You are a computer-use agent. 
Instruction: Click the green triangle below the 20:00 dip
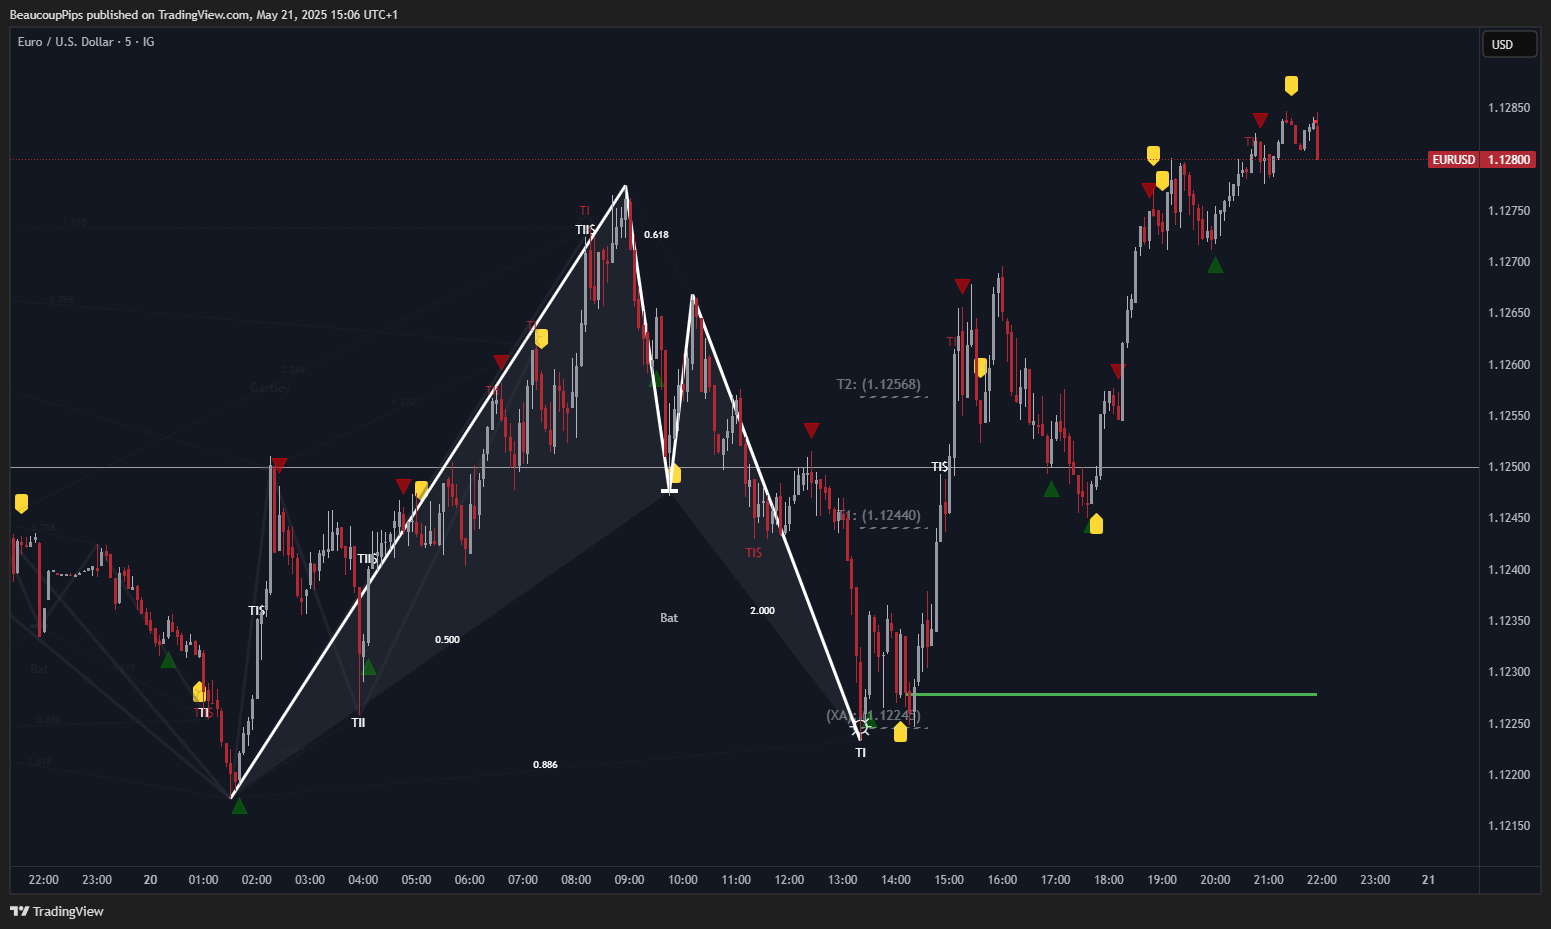coord(1215,265)
